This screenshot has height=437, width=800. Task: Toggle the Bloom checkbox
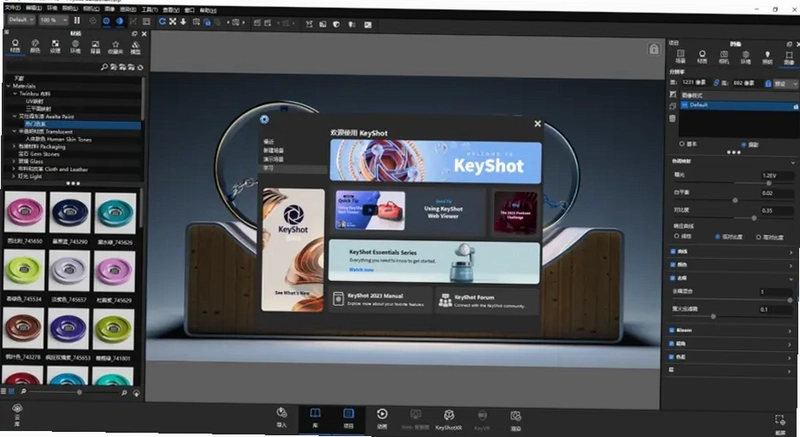click(671, 330)
